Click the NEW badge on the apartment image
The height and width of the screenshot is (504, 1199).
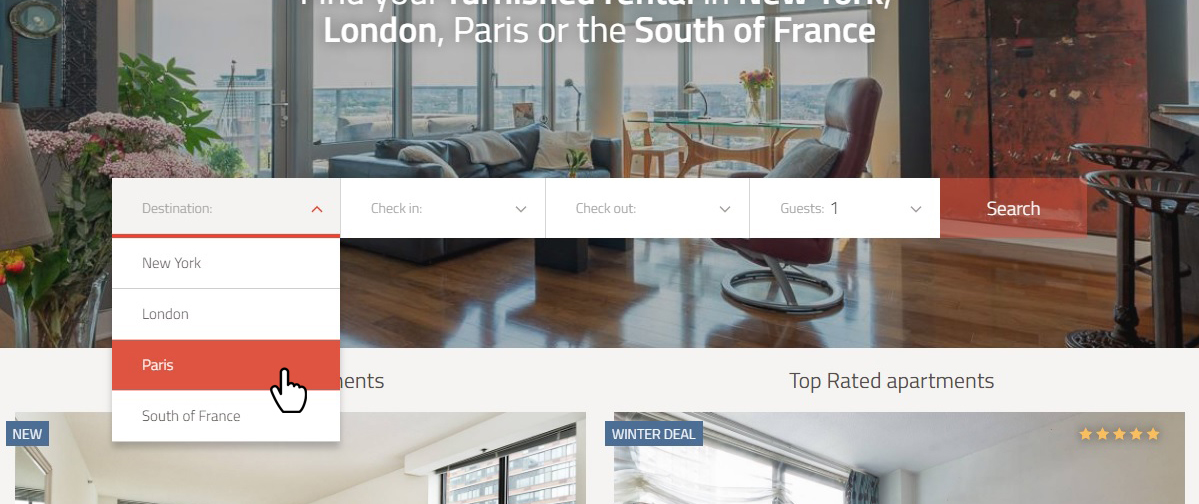pyautogui.click(x=28, y=434)
